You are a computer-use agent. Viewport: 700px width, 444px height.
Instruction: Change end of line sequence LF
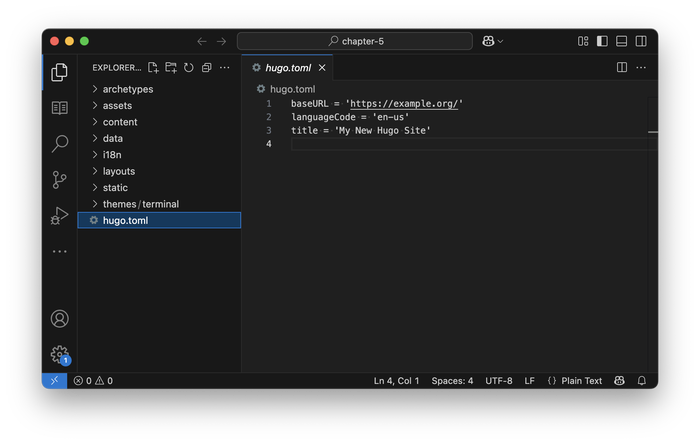(x=529, y=381)
